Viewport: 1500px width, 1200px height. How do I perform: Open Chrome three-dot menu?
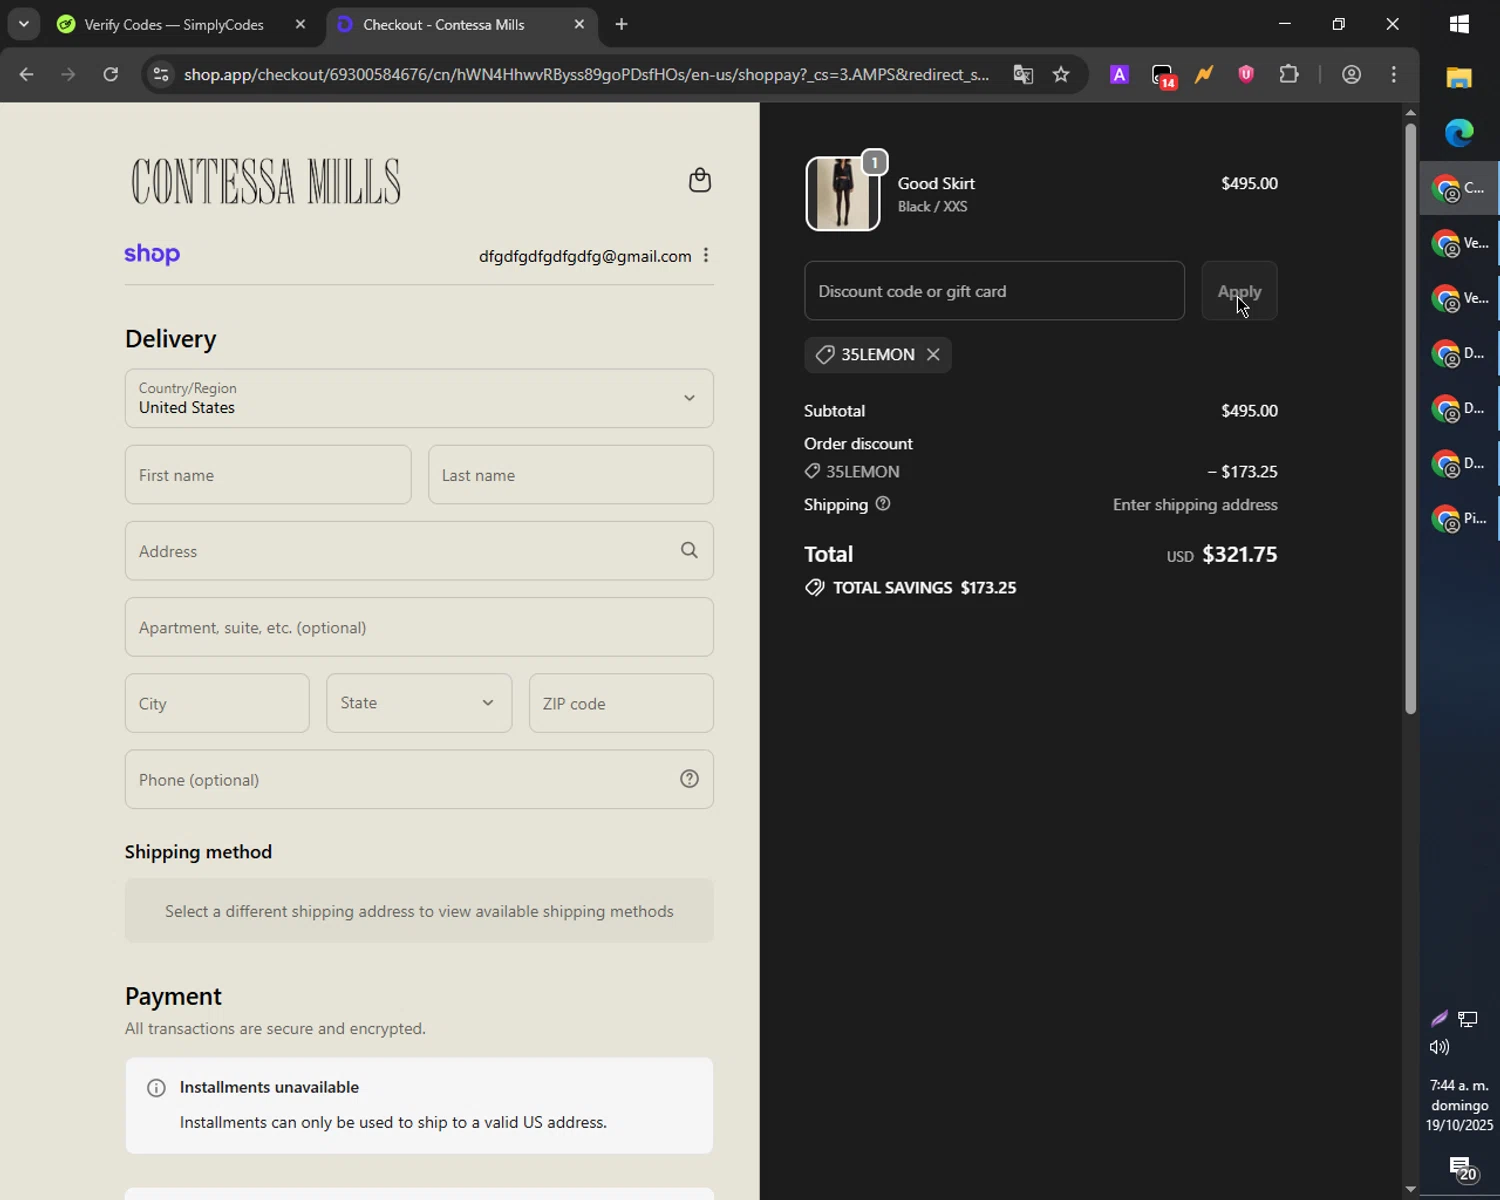pos(1394,74)
